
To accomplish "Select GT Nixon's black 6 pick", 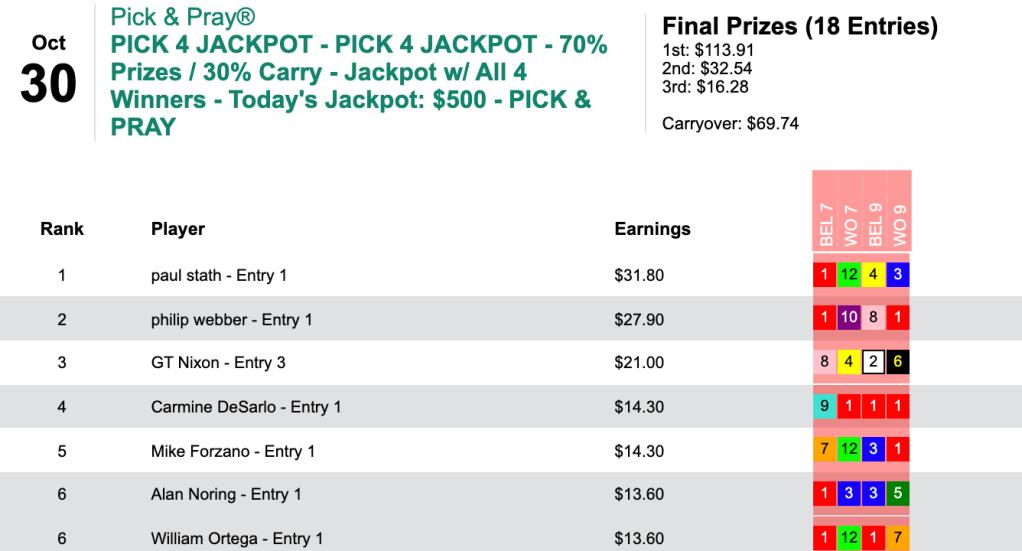I will (x=898, y=363).
